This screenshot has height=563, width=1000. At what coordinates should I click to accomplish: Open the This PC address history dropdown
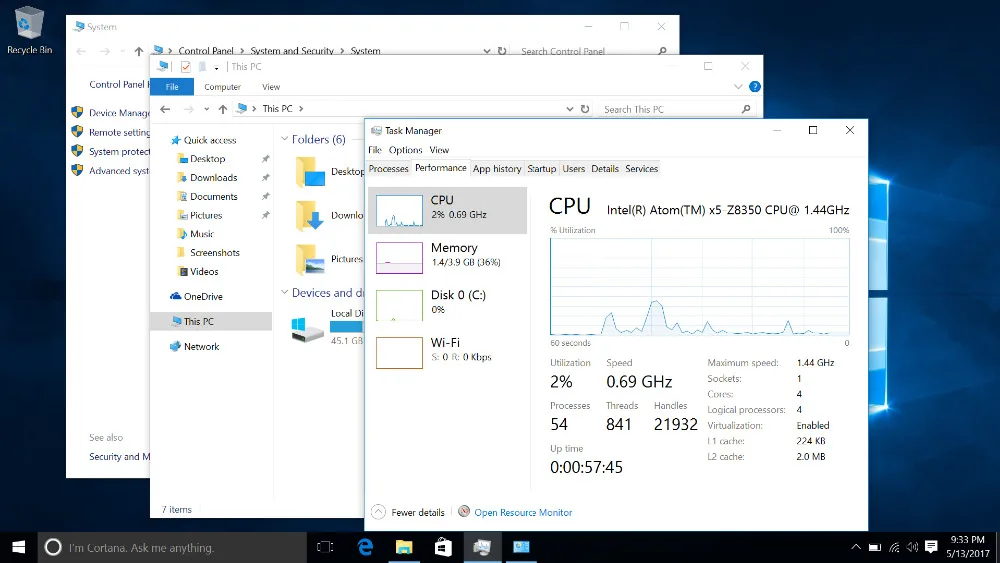[570, 109]
